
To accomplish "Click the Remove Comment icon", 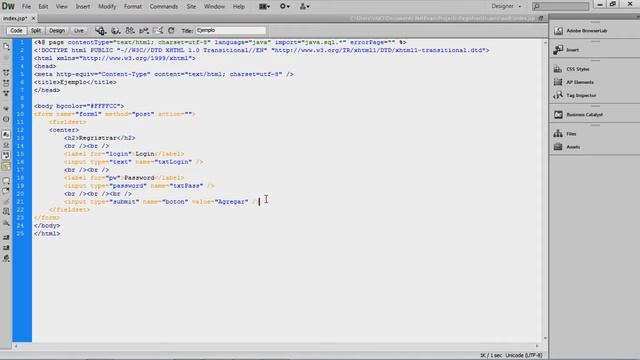I will [x=6, y=191].
